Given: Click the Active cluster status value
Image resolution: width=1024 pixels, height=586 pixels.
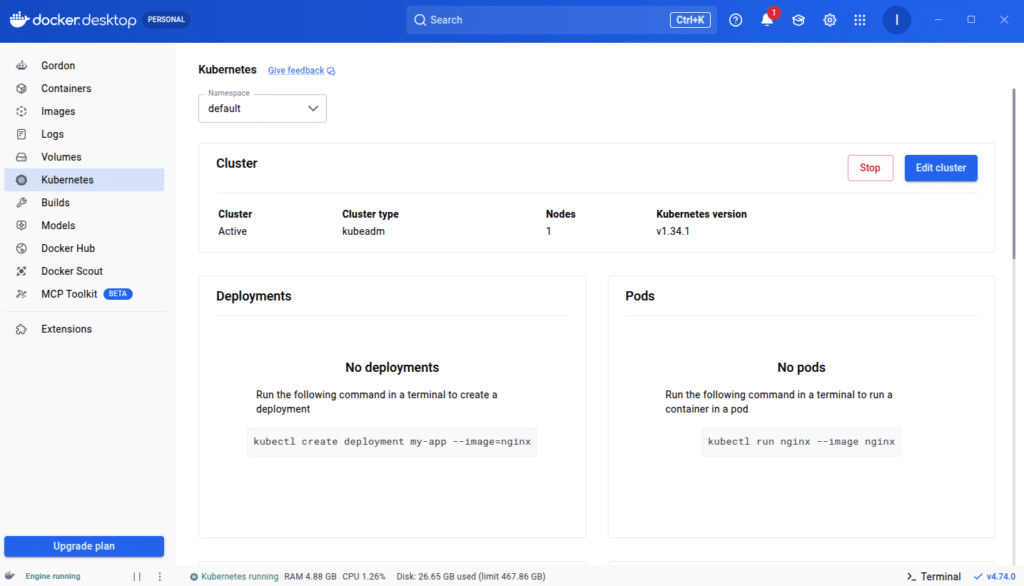Looking at the screenshot, I should 232,231.
